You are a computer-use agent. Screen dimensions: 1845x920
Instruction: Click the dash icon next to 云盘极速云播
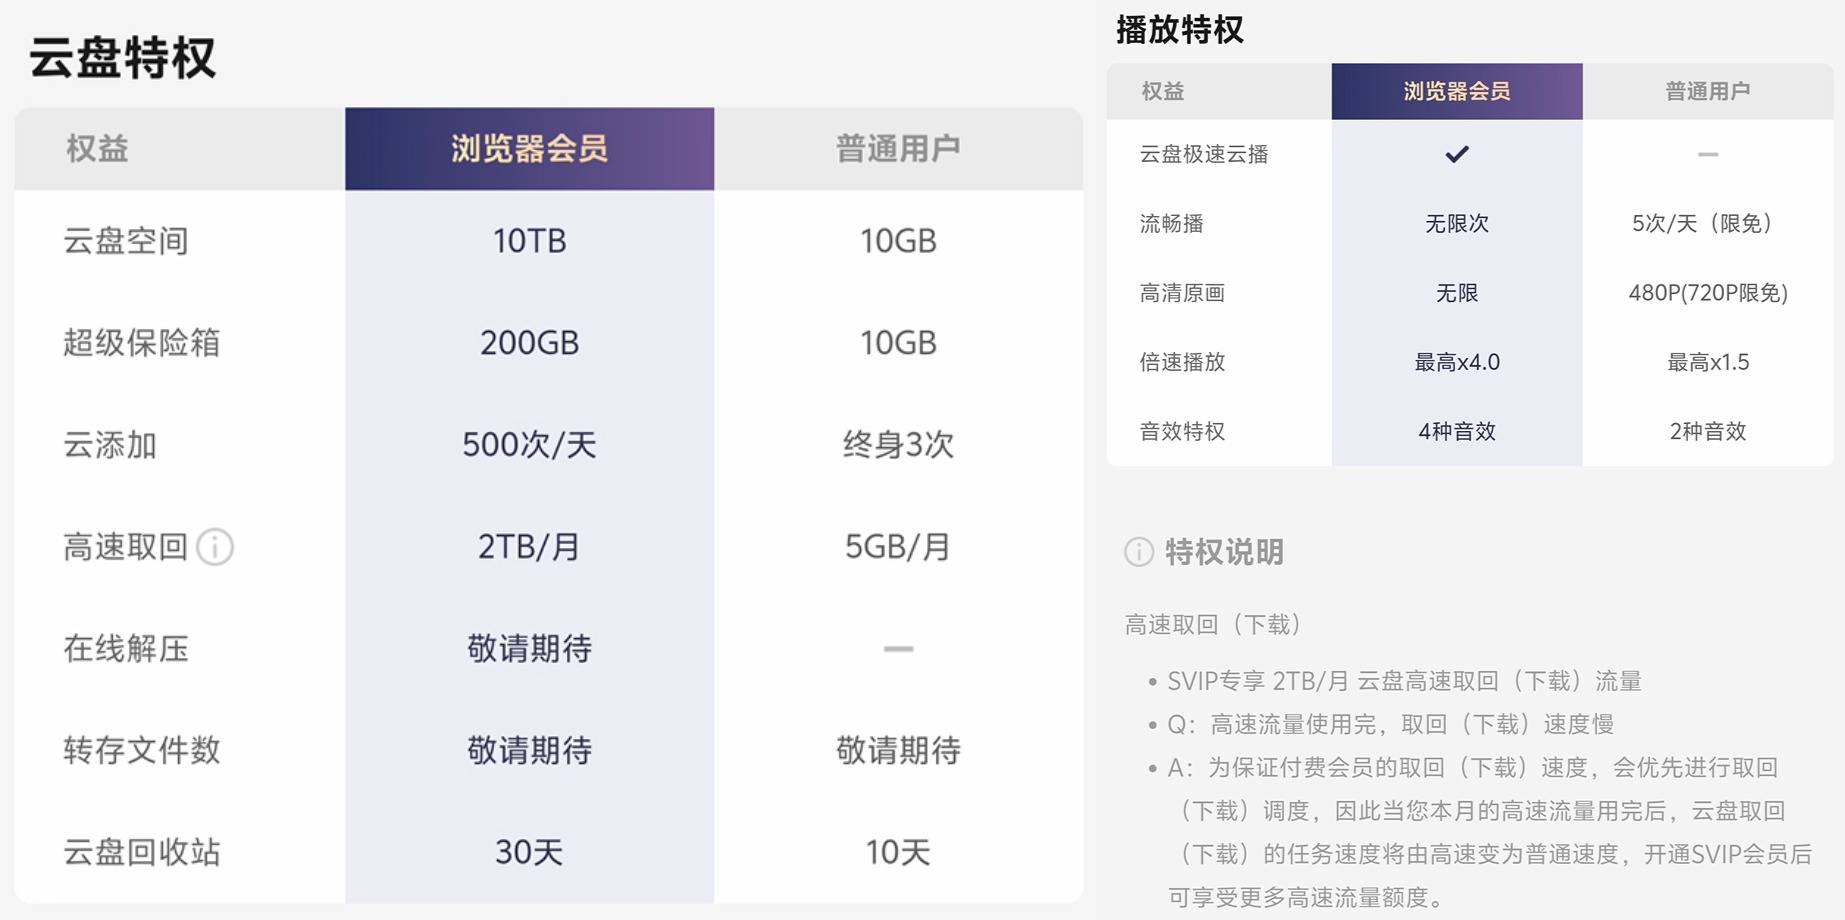tap(1708, 154)
